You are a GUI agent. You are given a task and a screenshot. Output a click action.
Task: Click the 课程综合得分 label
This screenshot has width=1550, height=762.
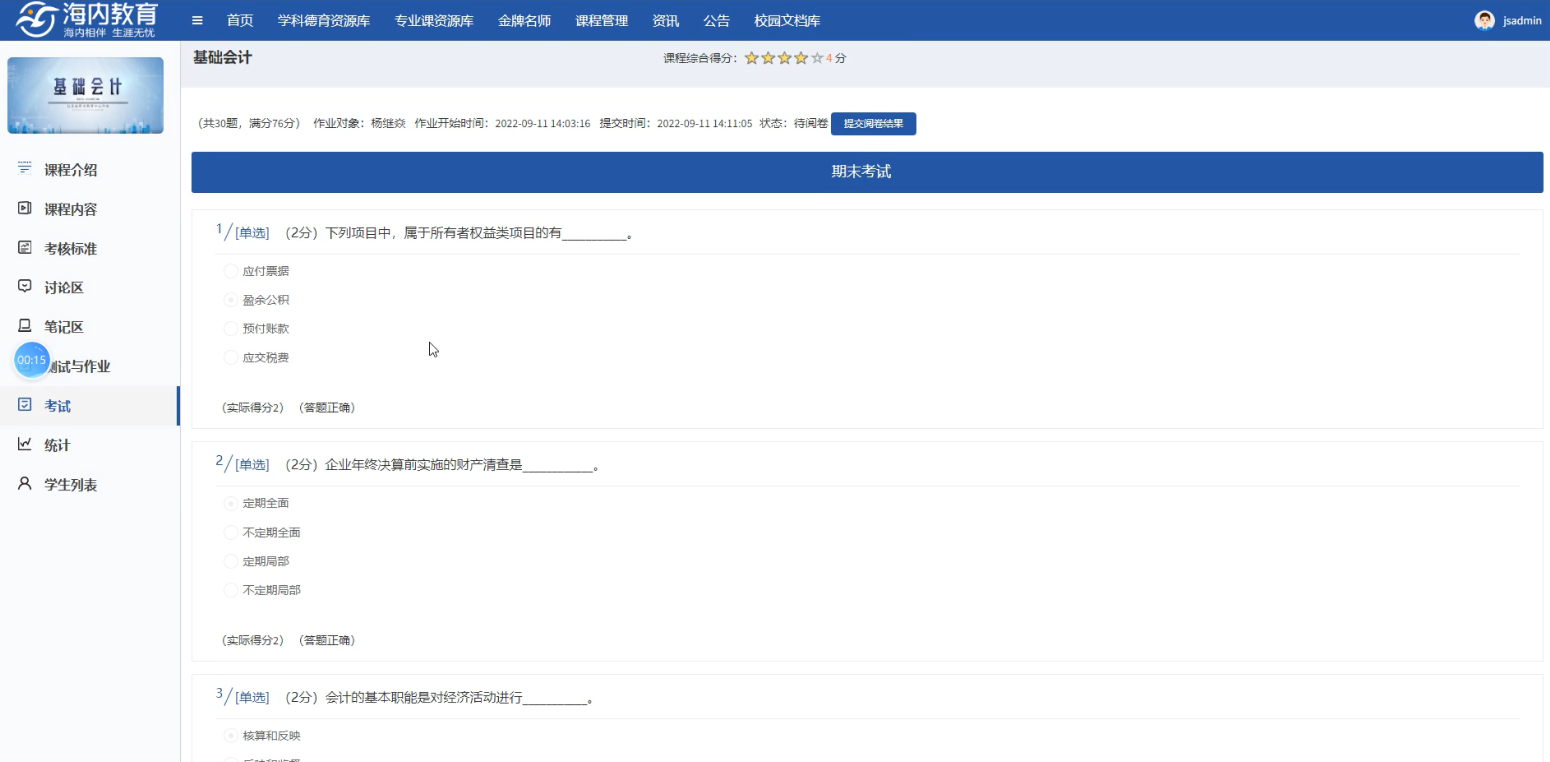click(x=701, y=58)
